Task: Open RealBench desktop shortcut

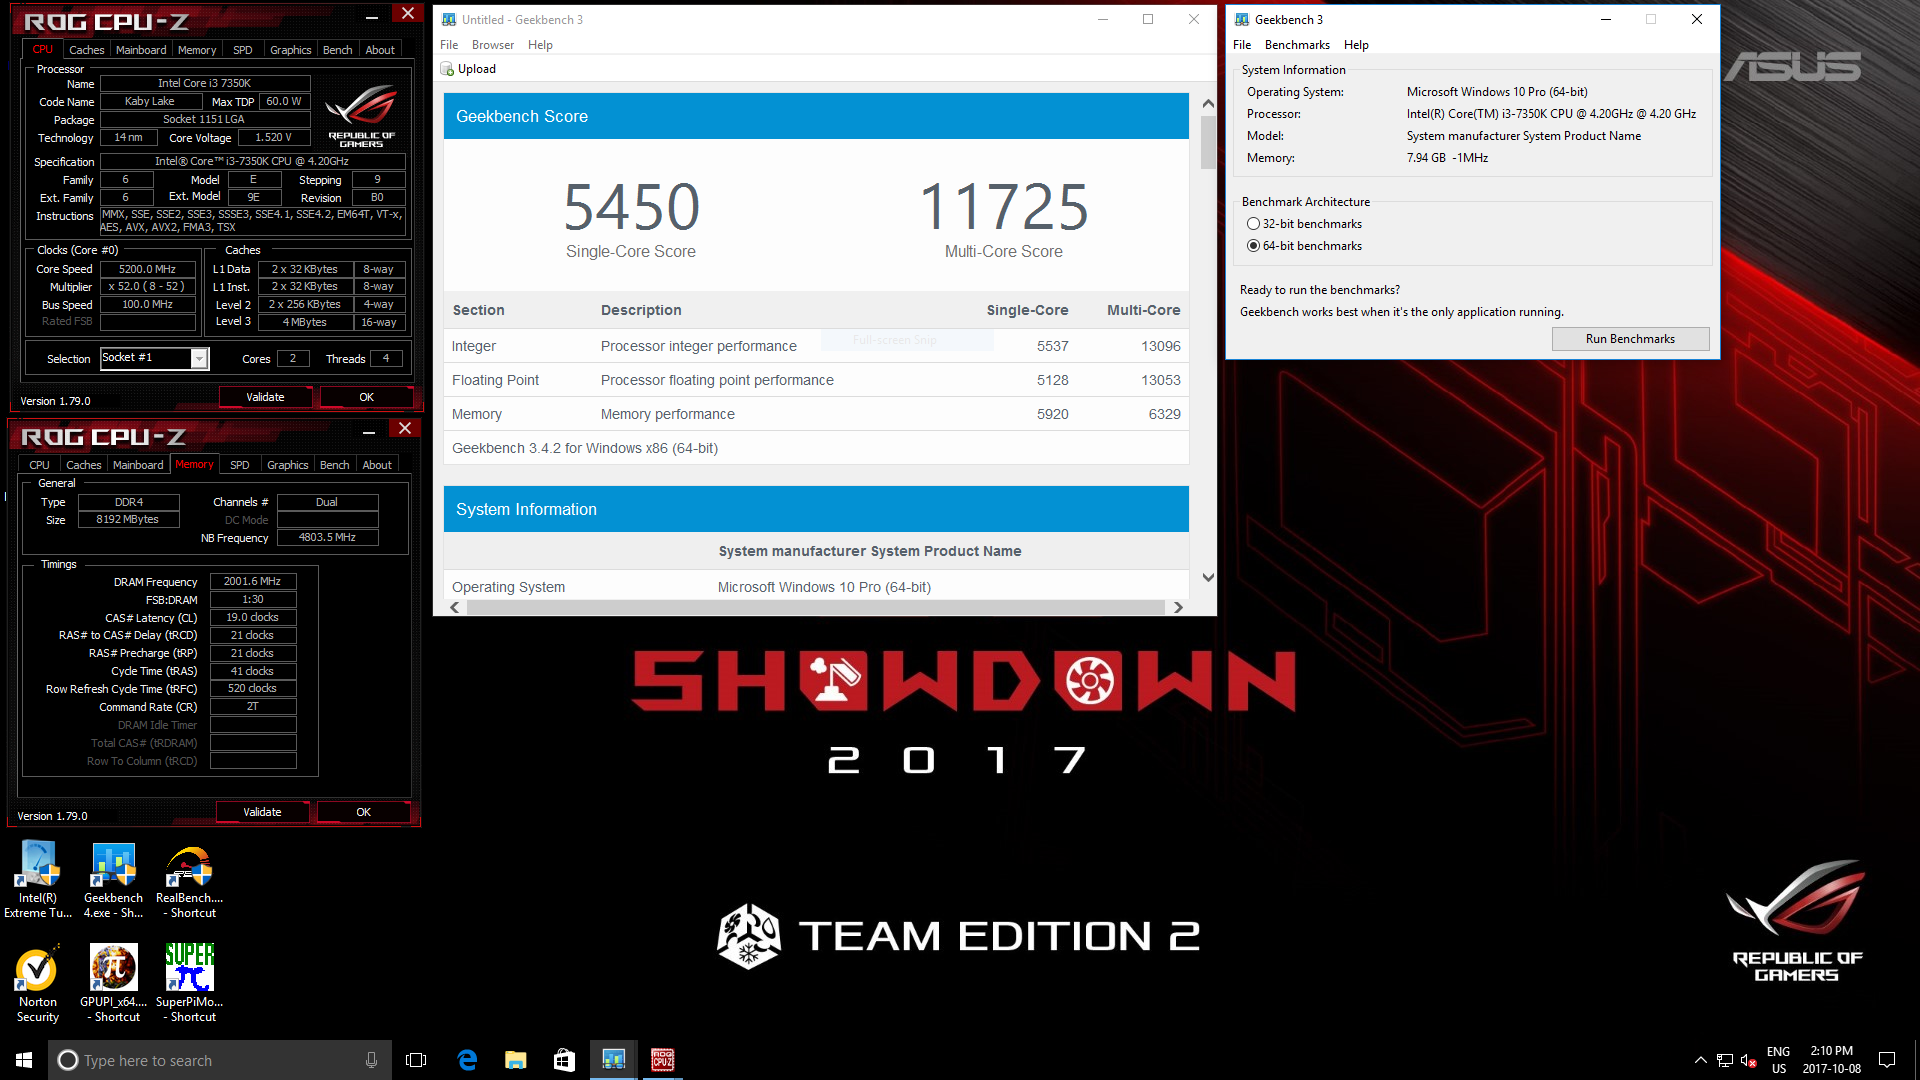Action: (189, 880)
